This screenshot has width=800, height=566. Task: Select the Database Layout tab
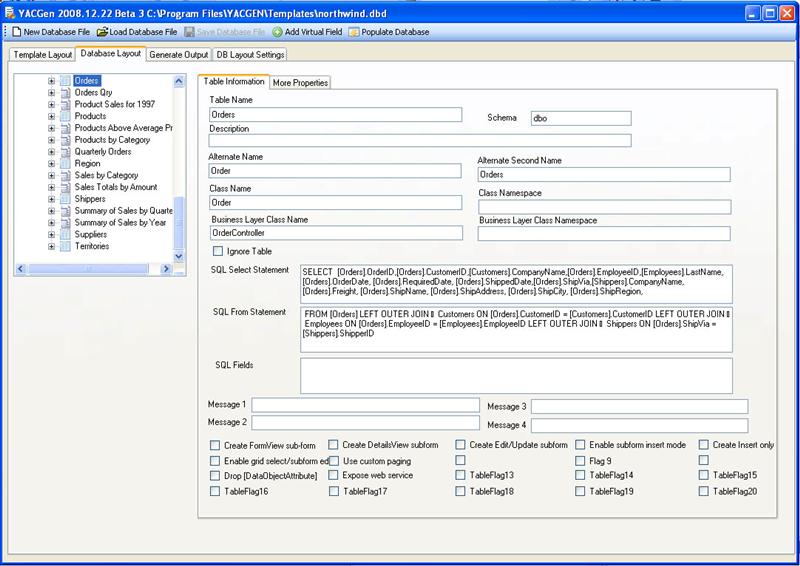(111, 53)
